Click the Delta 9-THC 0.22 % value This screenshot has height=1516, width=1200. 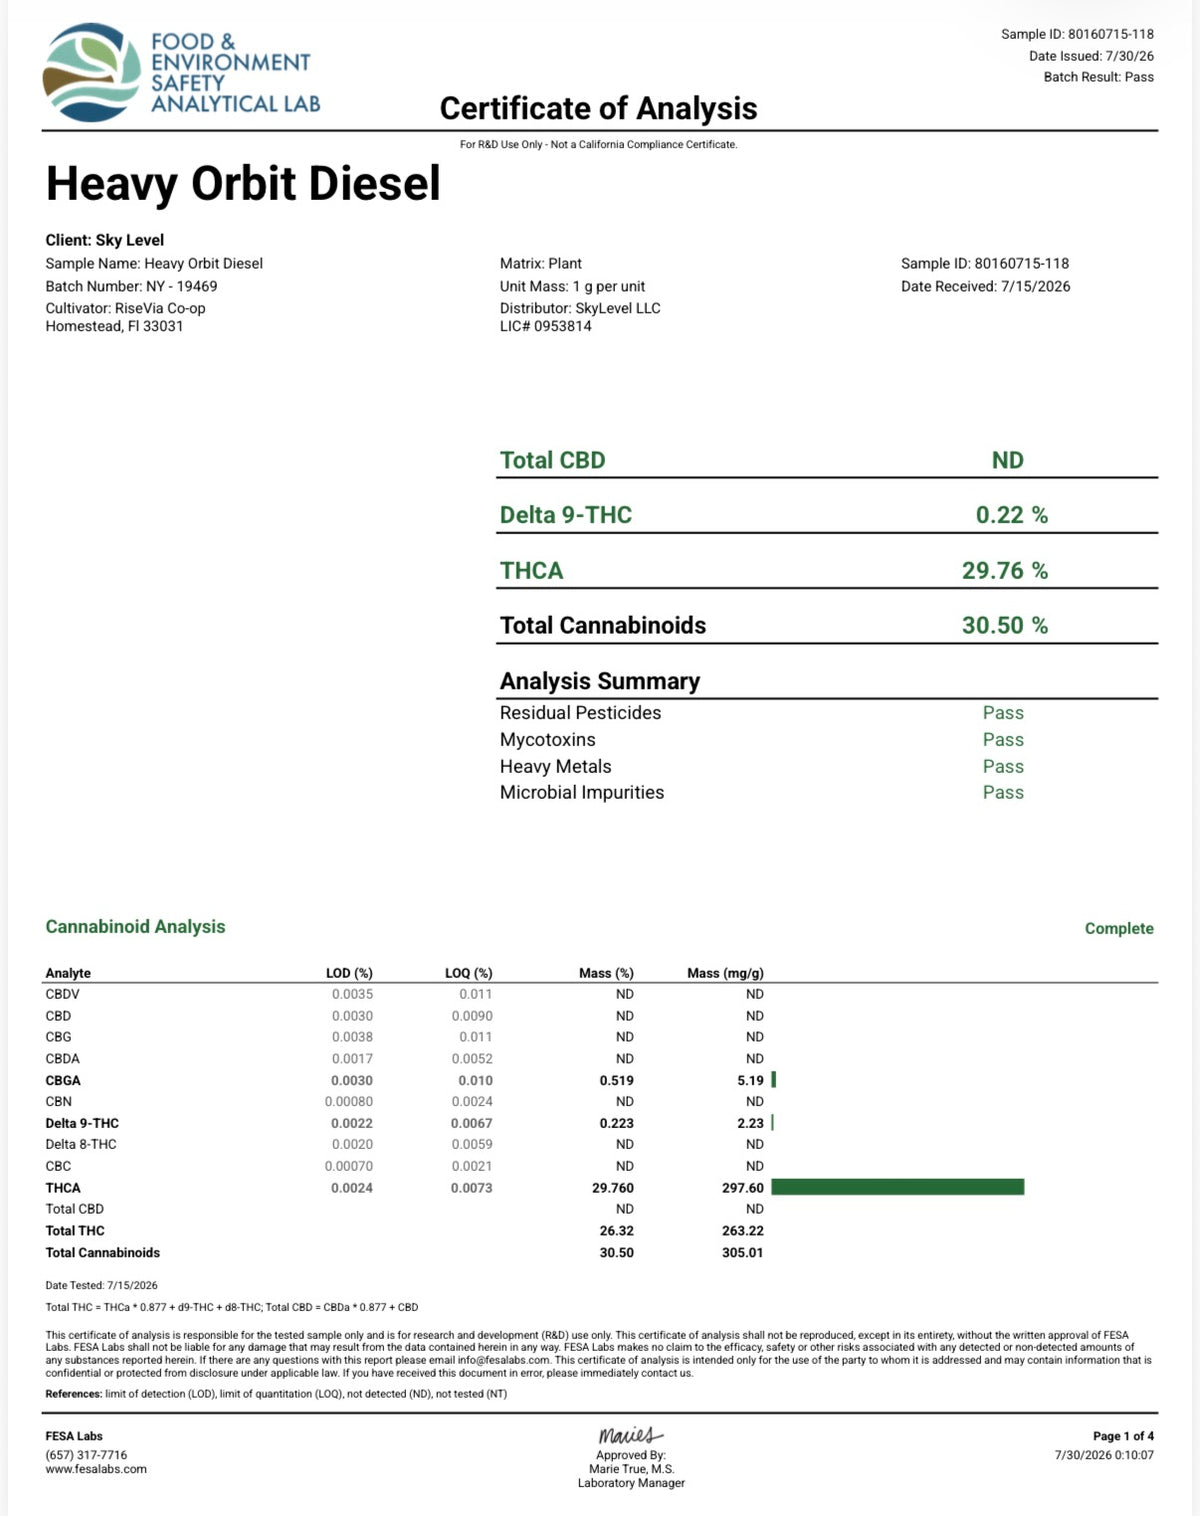1011,515
